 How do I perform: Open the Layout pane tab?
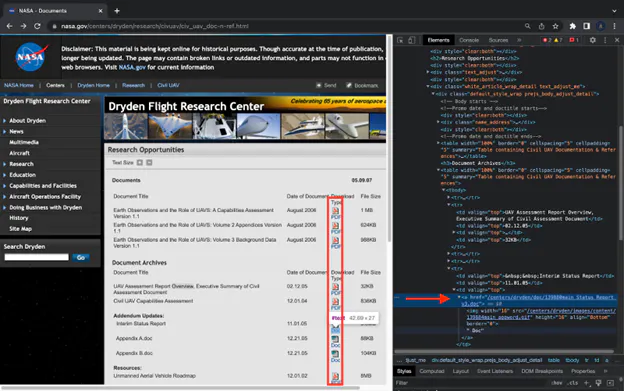pyautogui.click(x=460, y=371)
